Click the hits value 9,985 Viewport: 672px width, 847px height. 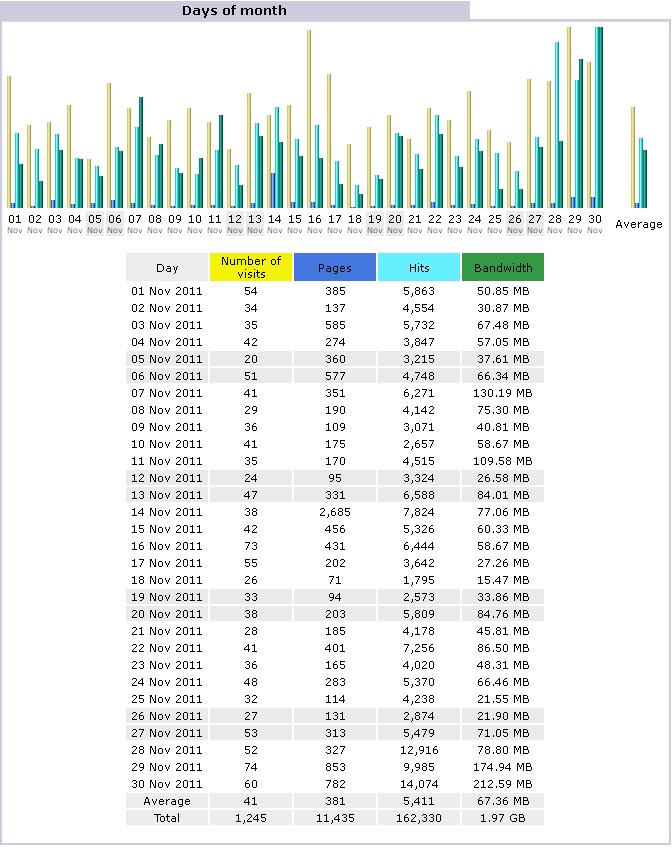point(419,767)
